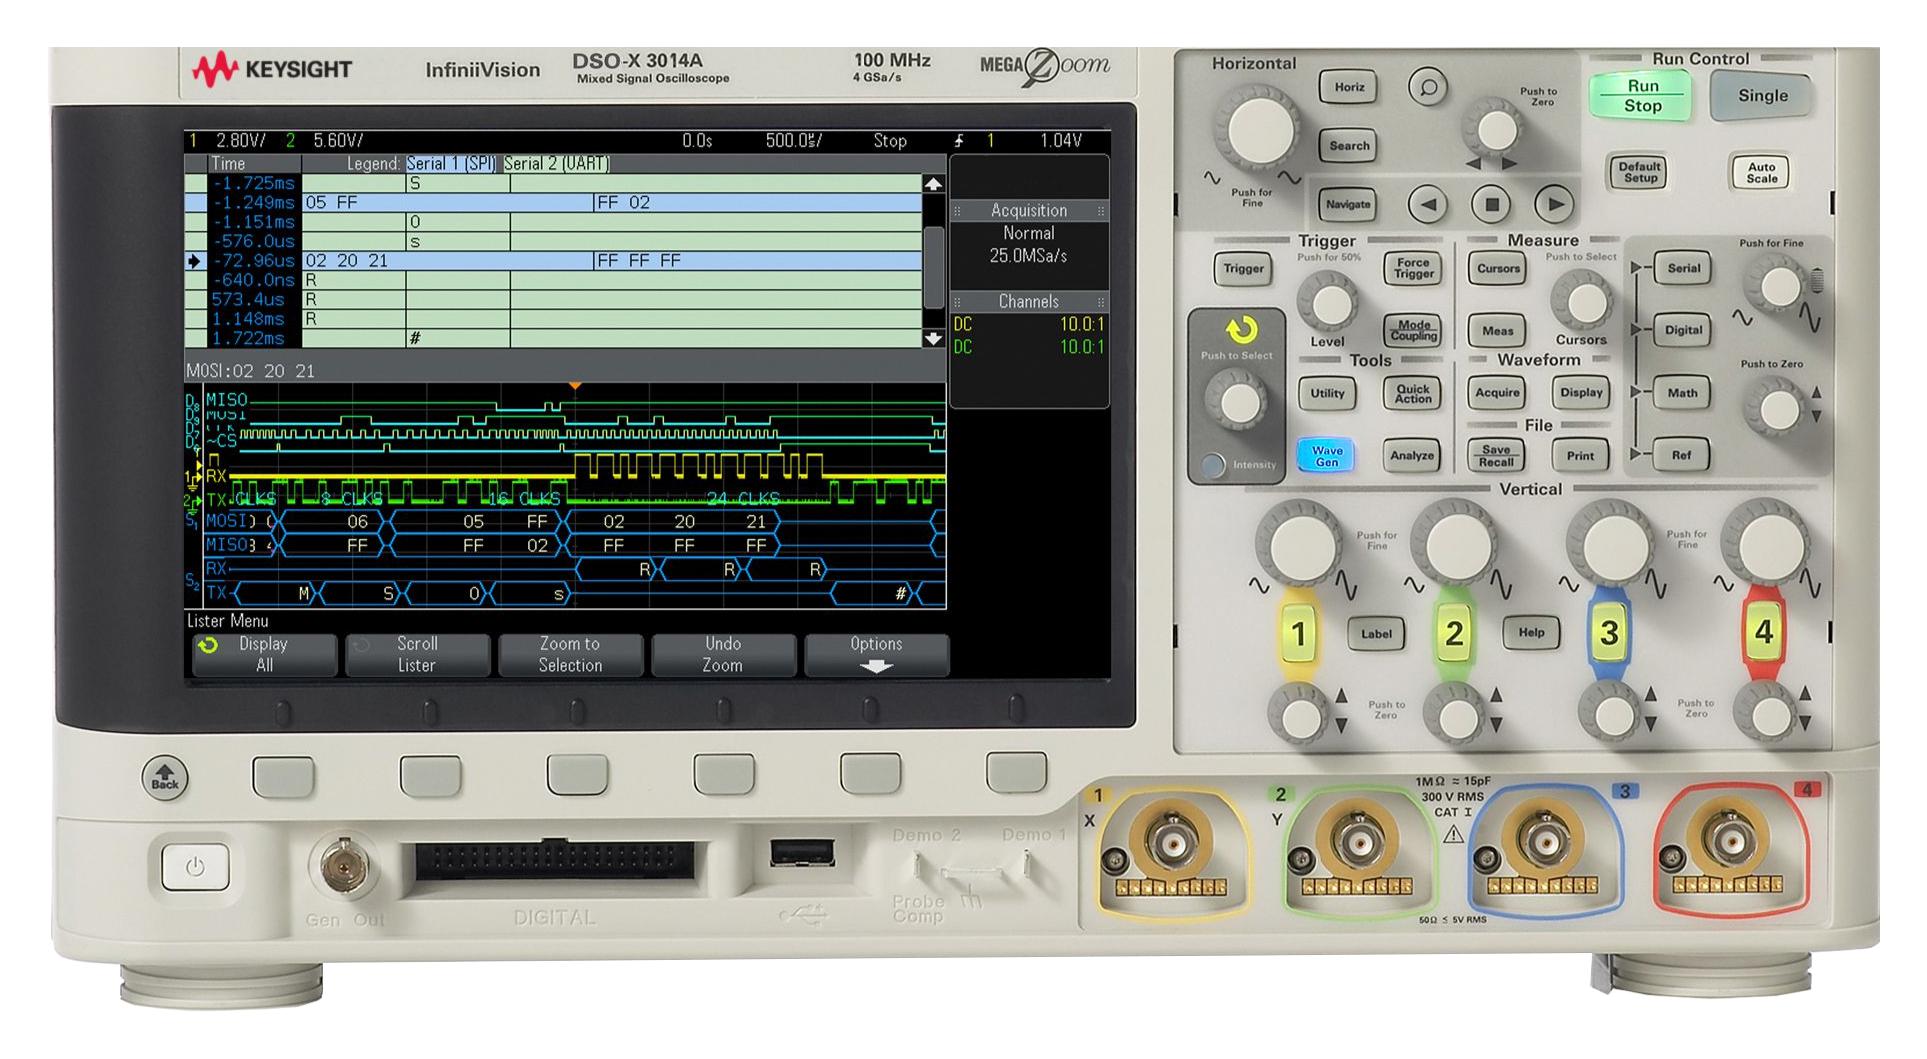
Task: Select Display All softkey on screen
Action: pos(264,655)
